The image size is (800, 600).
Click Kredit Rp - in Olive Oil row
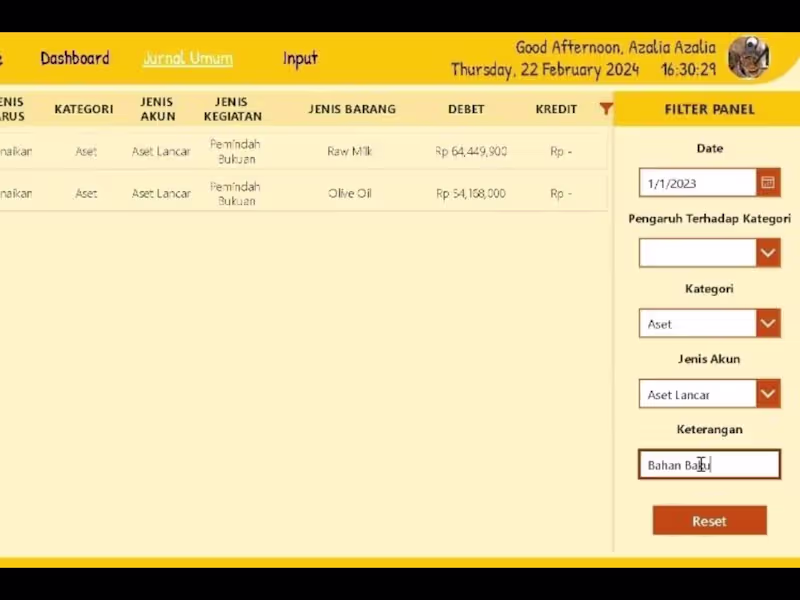561,193
